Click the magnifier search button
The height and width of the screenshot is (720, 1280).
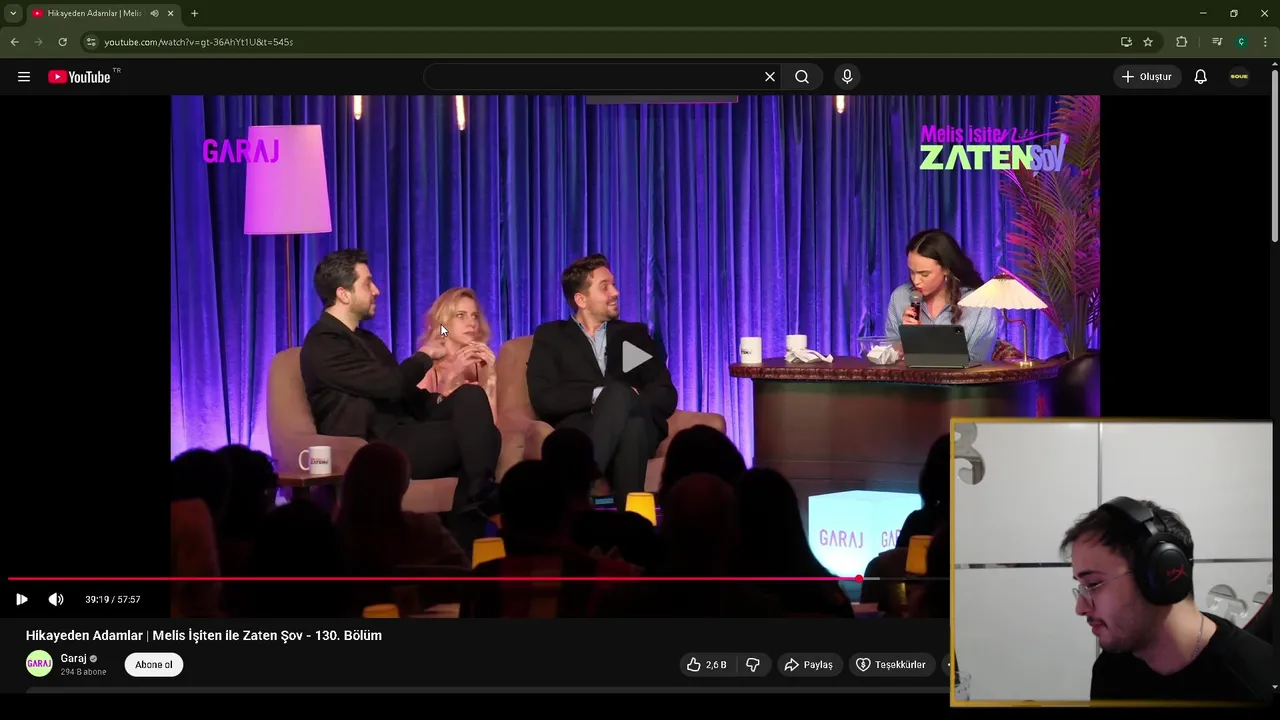(802, 77)
